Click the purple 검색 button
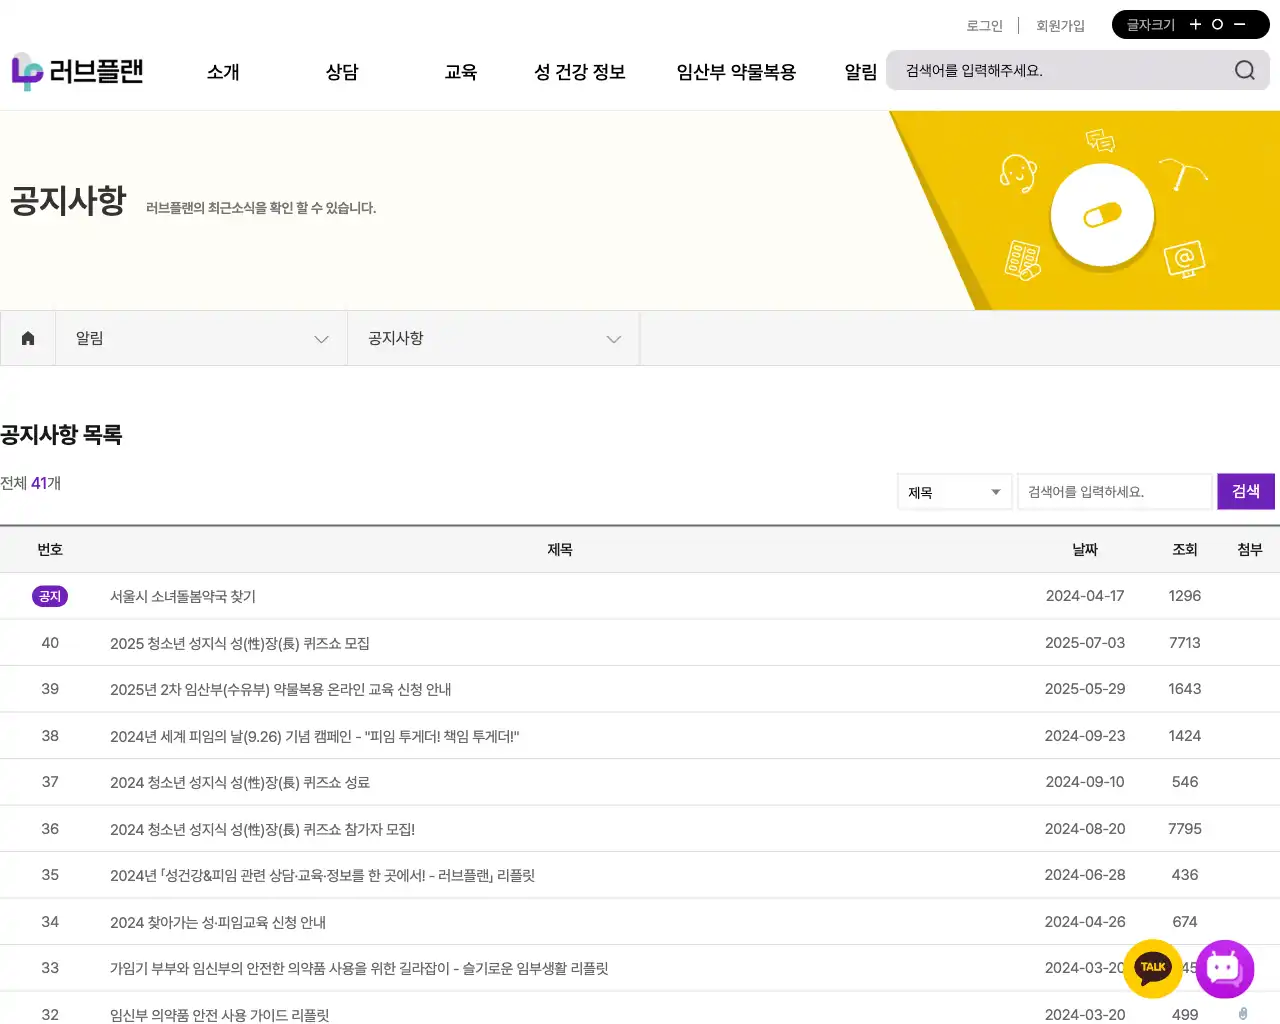1280x1024 pixels. coord(1245,491)
